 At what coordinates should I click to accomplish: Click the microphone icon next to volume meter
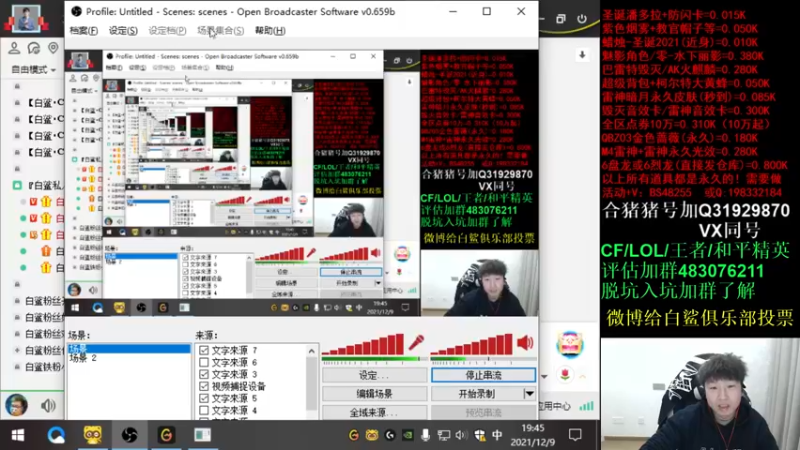pyautogui.click(x=416, y=342)
